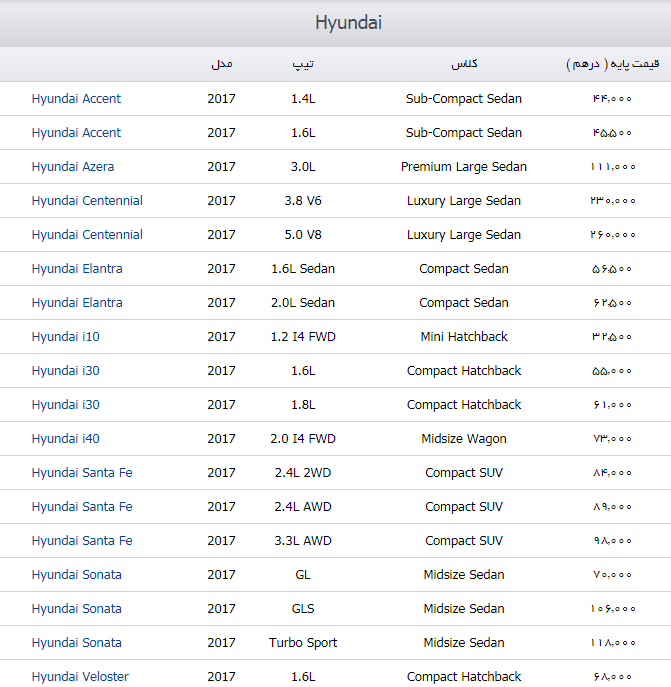Open the Hyundai Accent 1.4L link
The image size is (671, 687).
point(76,99)
